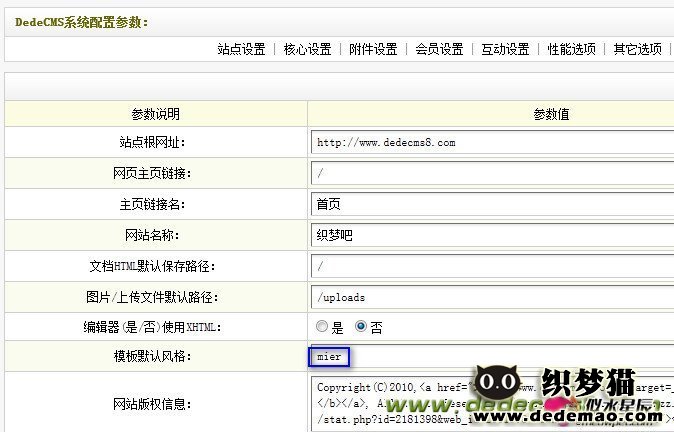
Task: Click the 文档HTML默认保存路径 label
Action: (x=152, y=266)
